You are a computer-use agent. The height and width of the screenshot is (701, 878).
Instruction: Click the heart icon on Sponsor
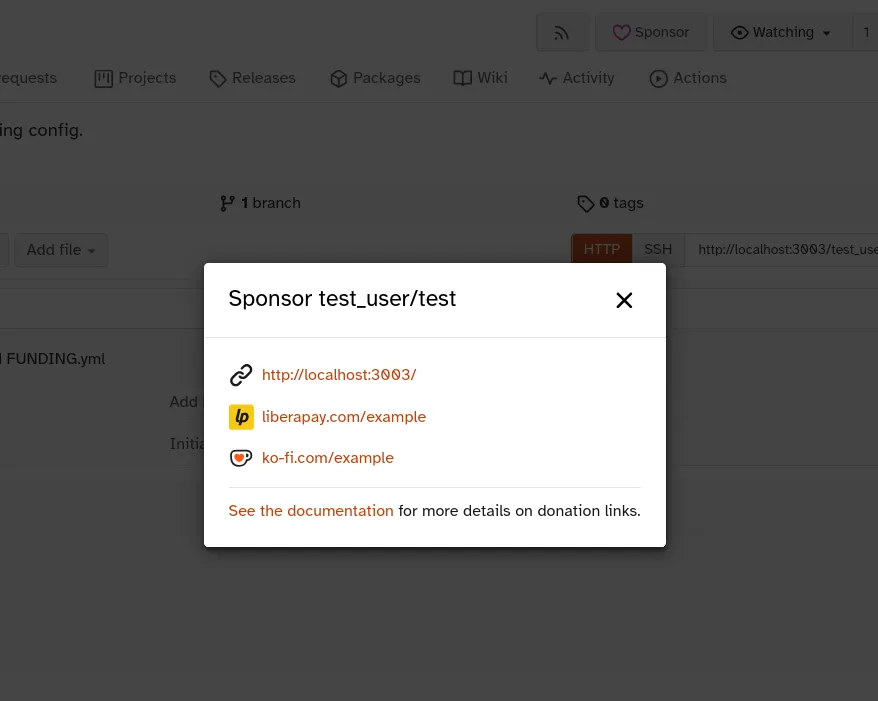pos(621,32)
